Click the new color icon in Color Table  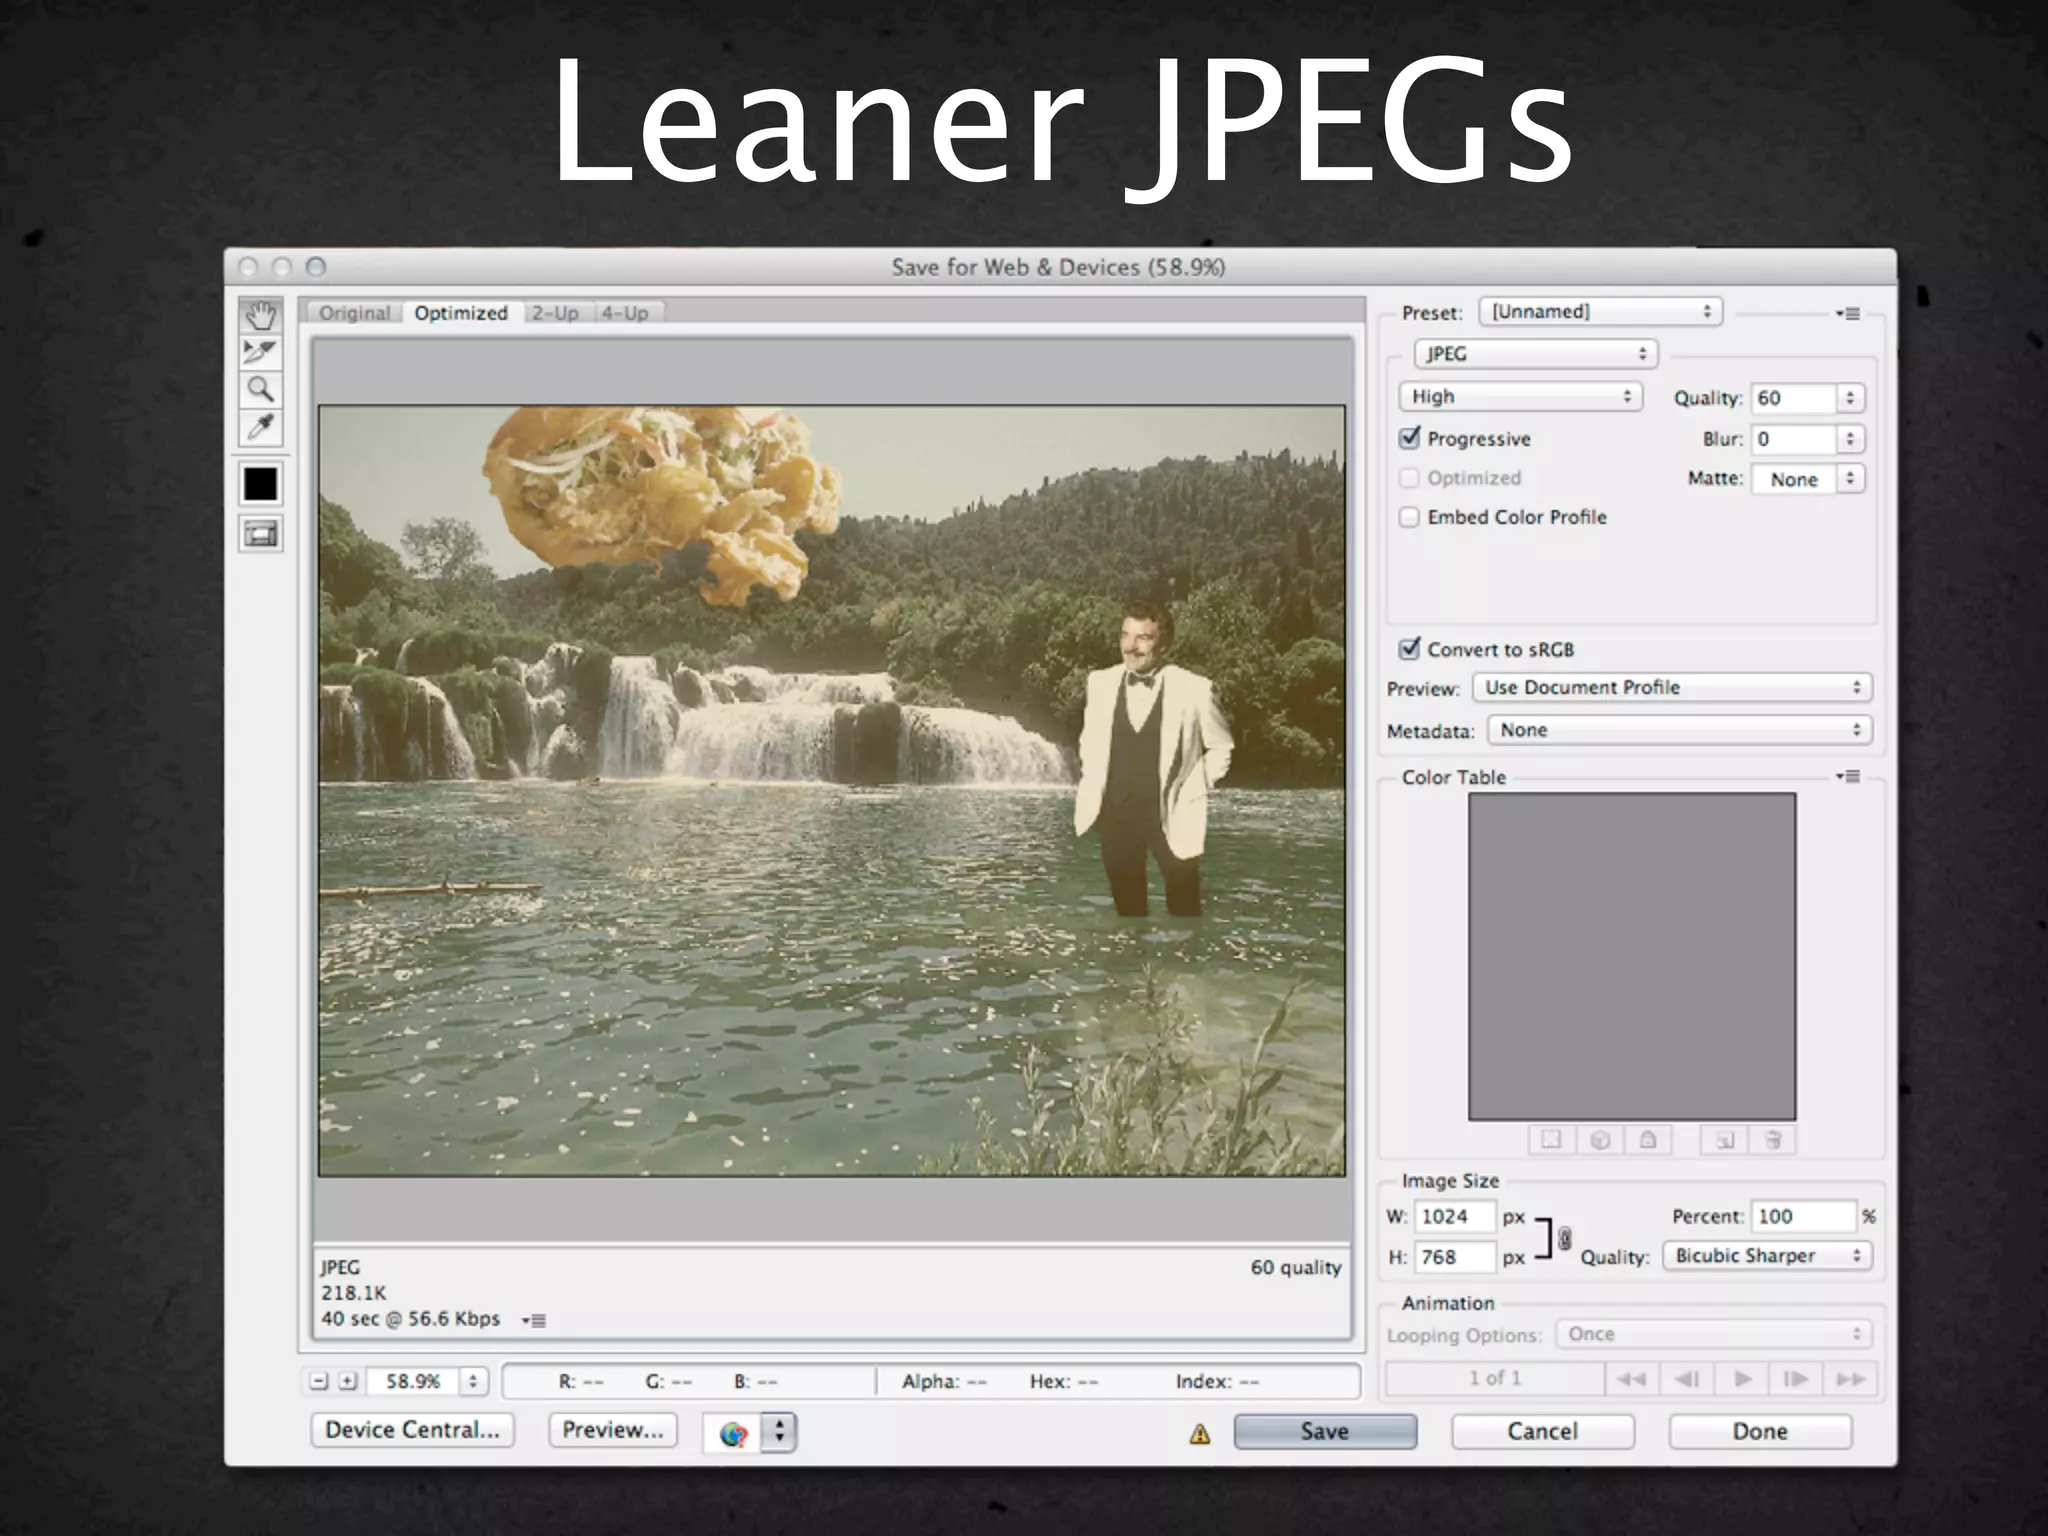pos(1724,1140)
